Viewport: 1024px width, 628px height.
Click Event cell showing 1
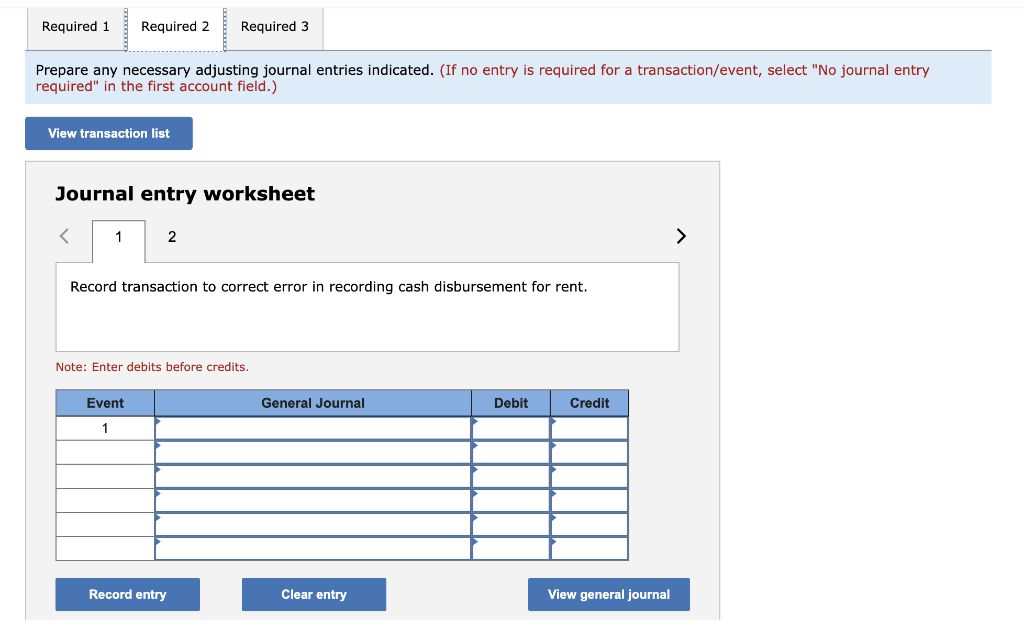(105, 428)
